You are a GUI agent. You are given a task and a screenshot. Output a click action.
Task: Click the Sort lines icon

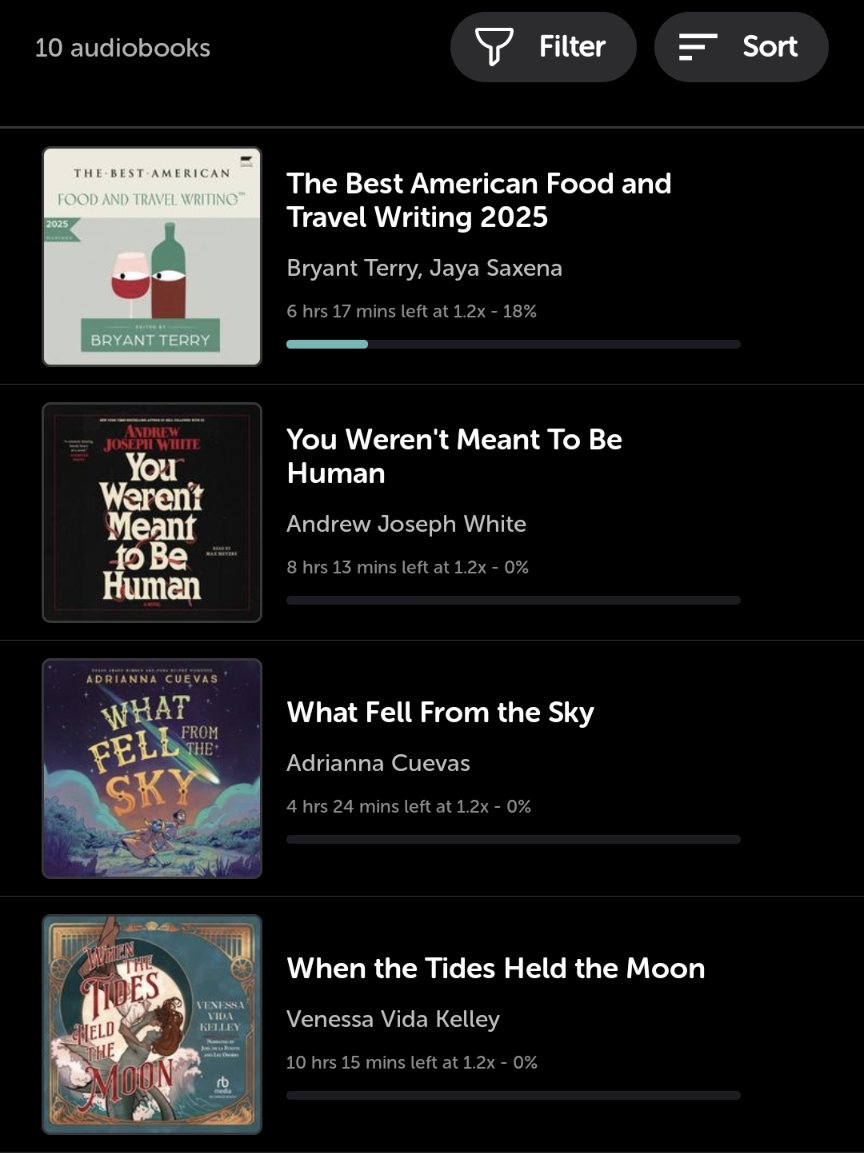[697, 47]
